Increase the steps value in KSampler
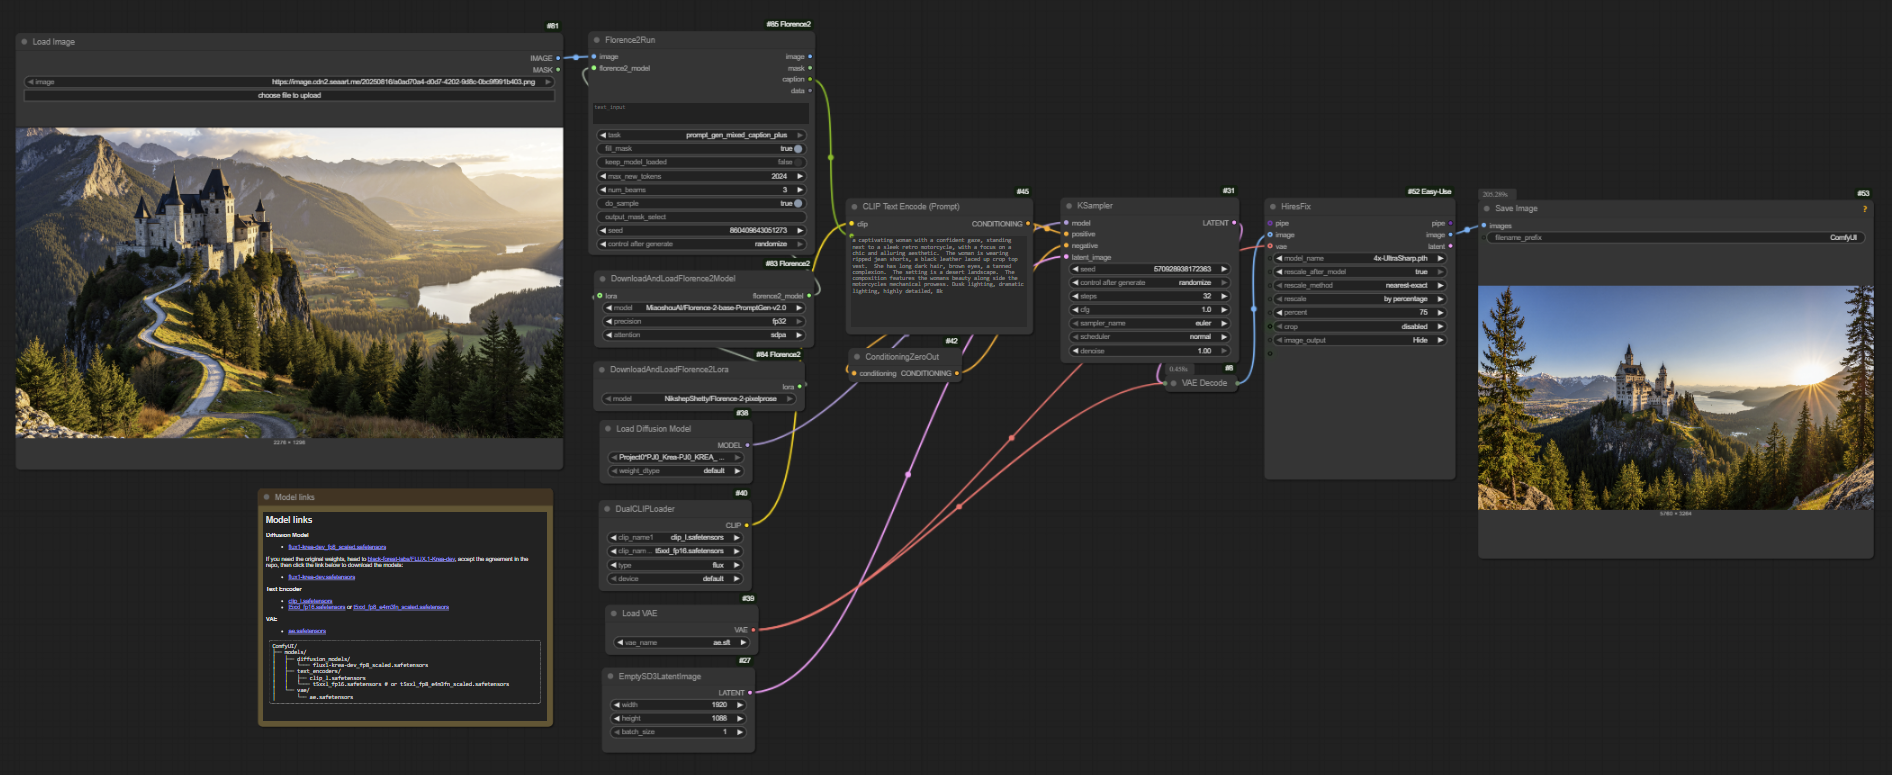Viewport: 1892px width, 775px height. 1223,296
